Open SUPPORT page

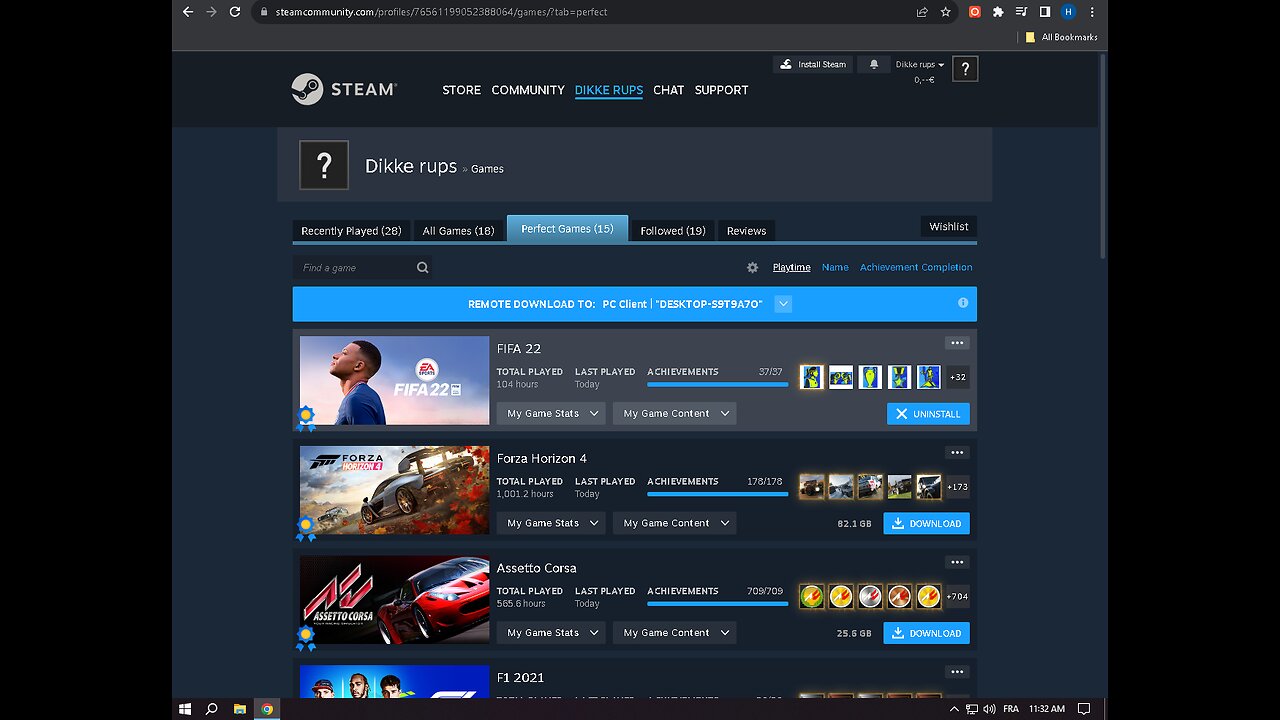tap(721, 90)
